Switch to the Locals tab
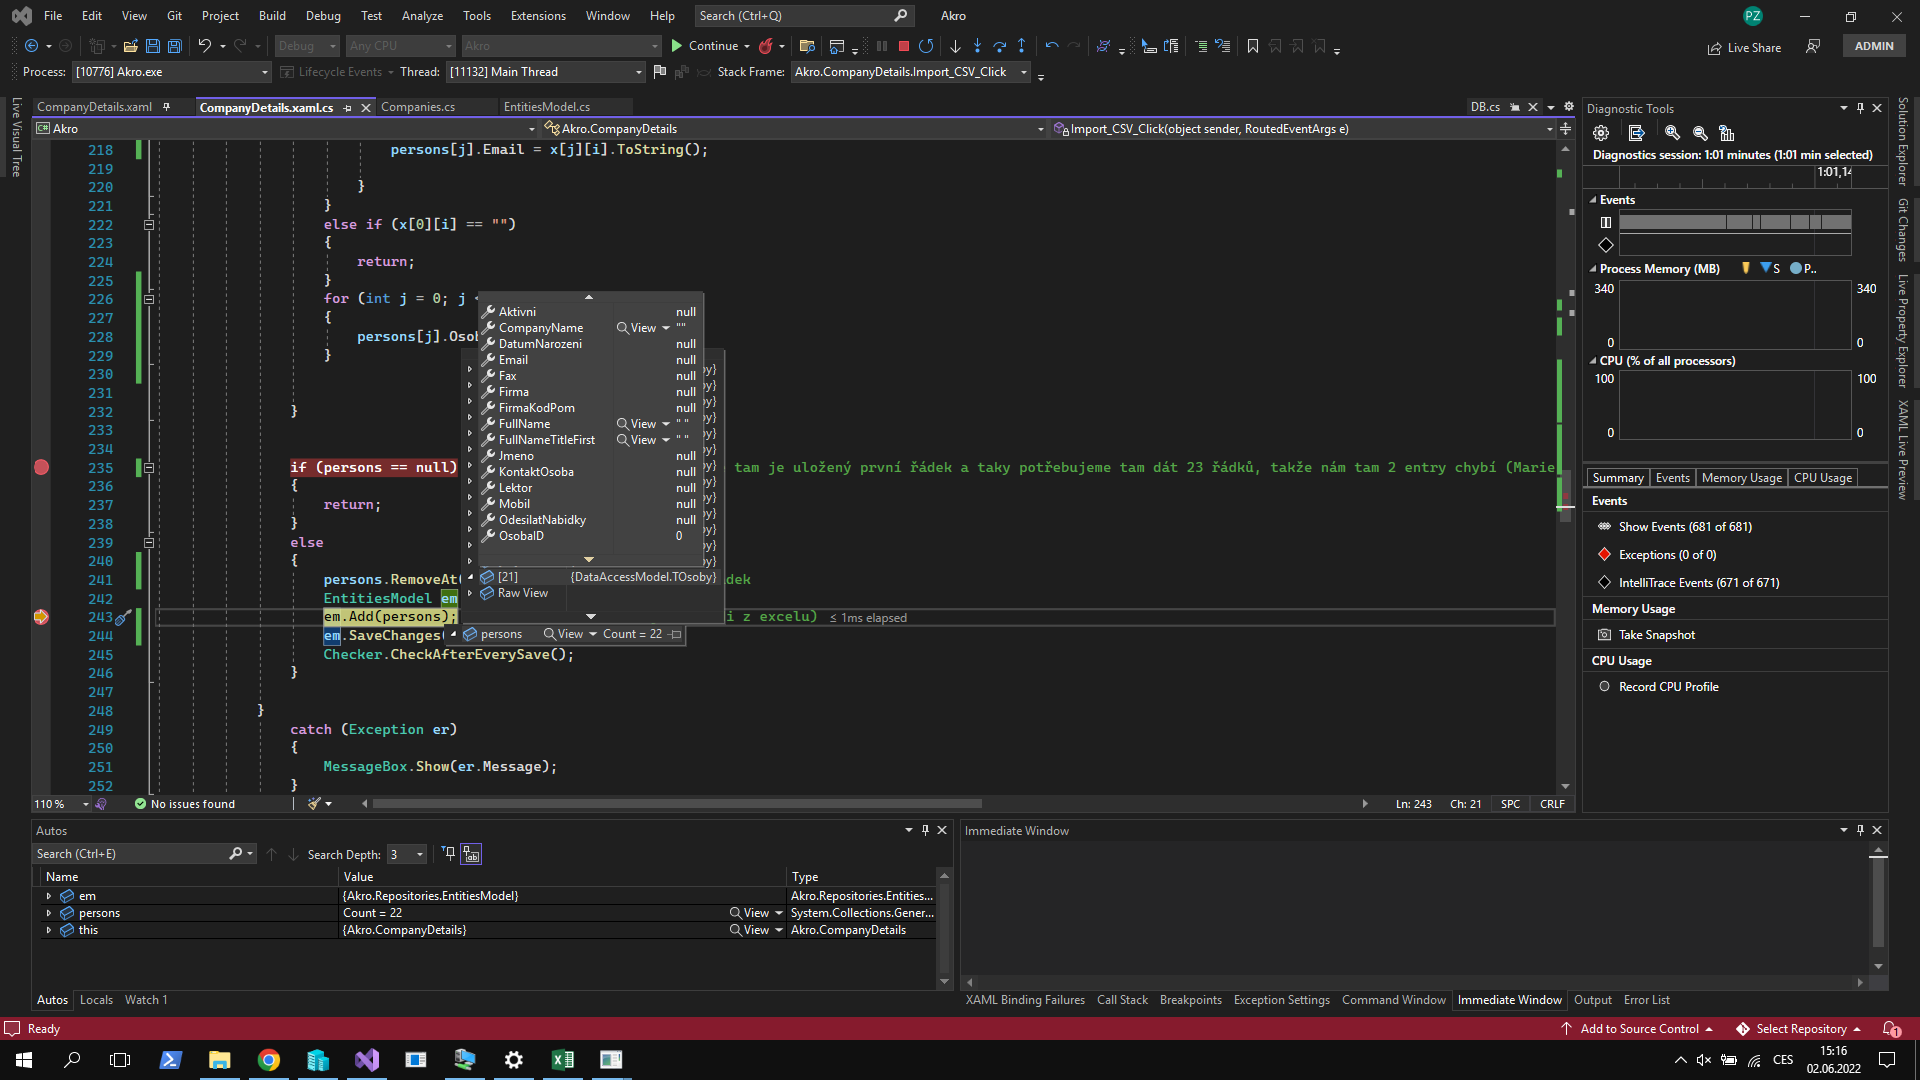This screenshot has width=1920, height=1080. (x=96, y=1000)
